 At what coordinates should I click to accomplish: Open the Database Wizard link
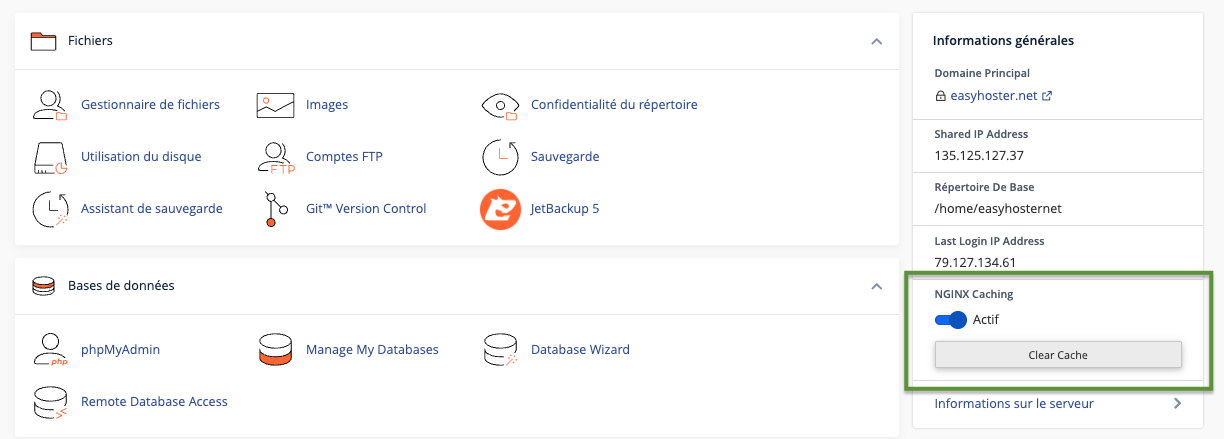pos(580,350)
